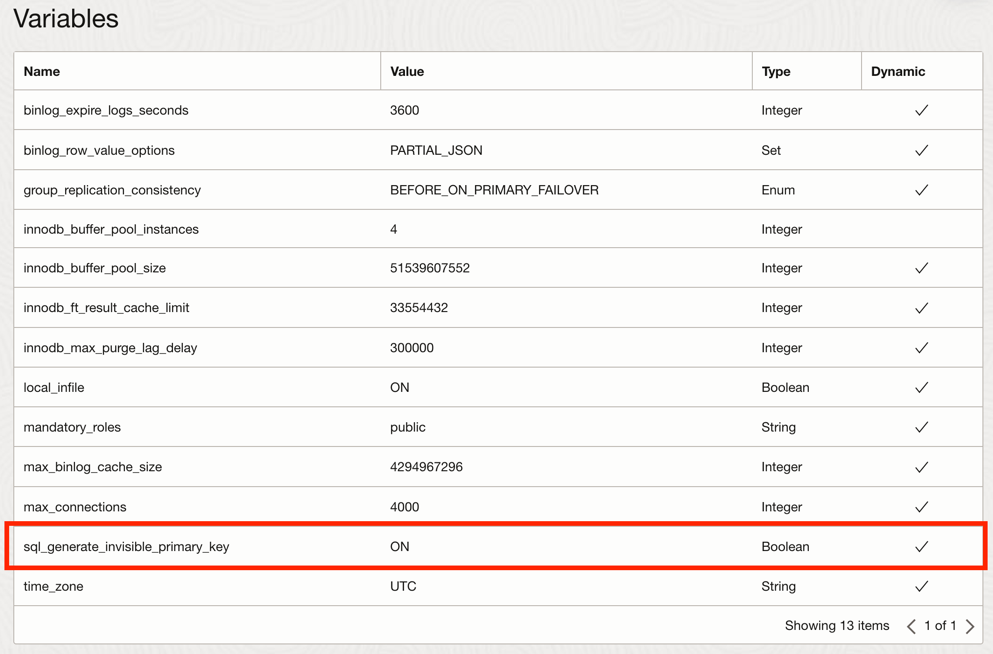Click the Dynamic checkmark for max_connections
This screenshot has width=993, height=654.
(921, 506)
